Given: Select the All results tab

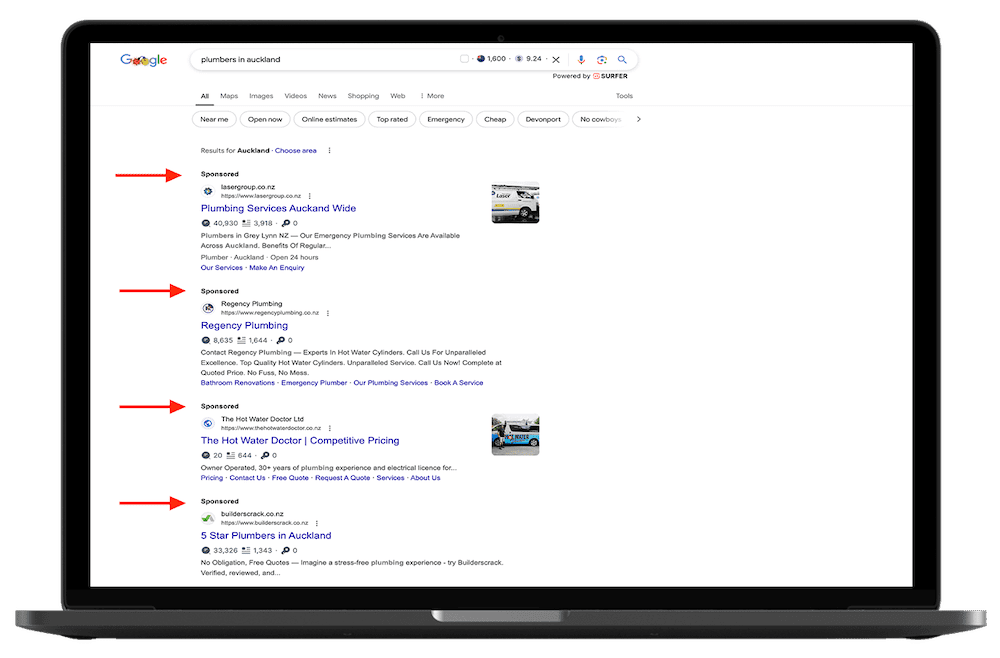Looking at the screenshot, I should click(x=205, y=96).
